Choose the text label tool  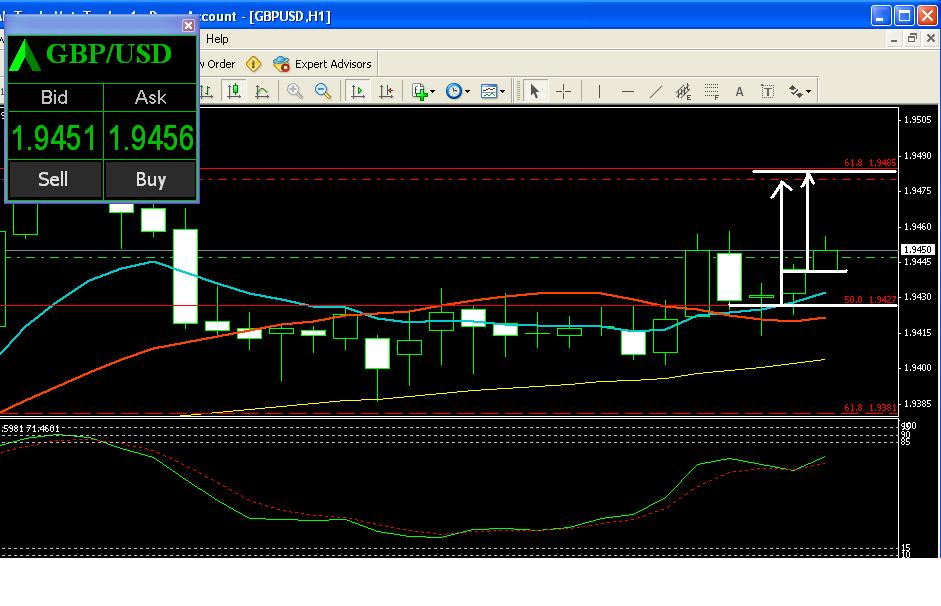pyautogui.click(x=767, y=91)
